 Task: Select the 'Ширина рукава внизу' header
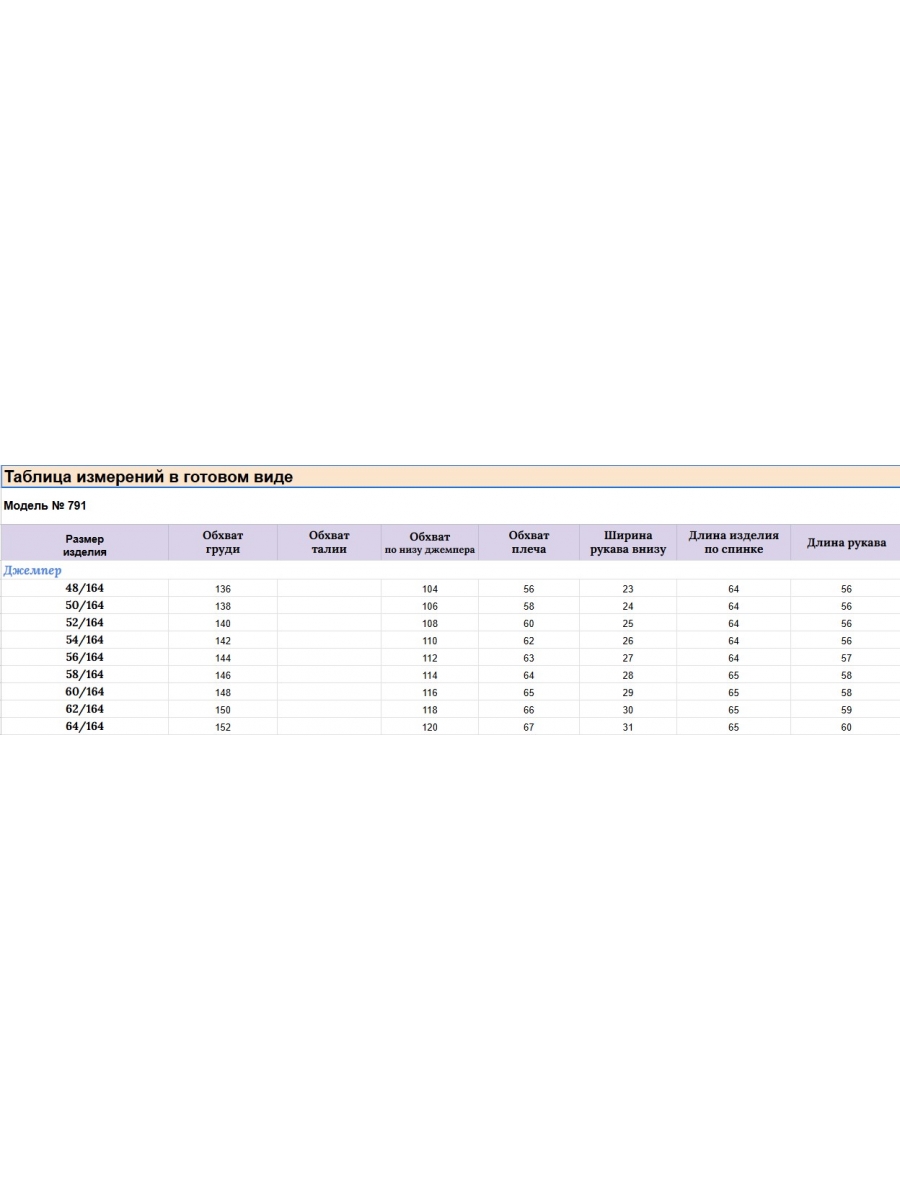(x=628, y=543)
